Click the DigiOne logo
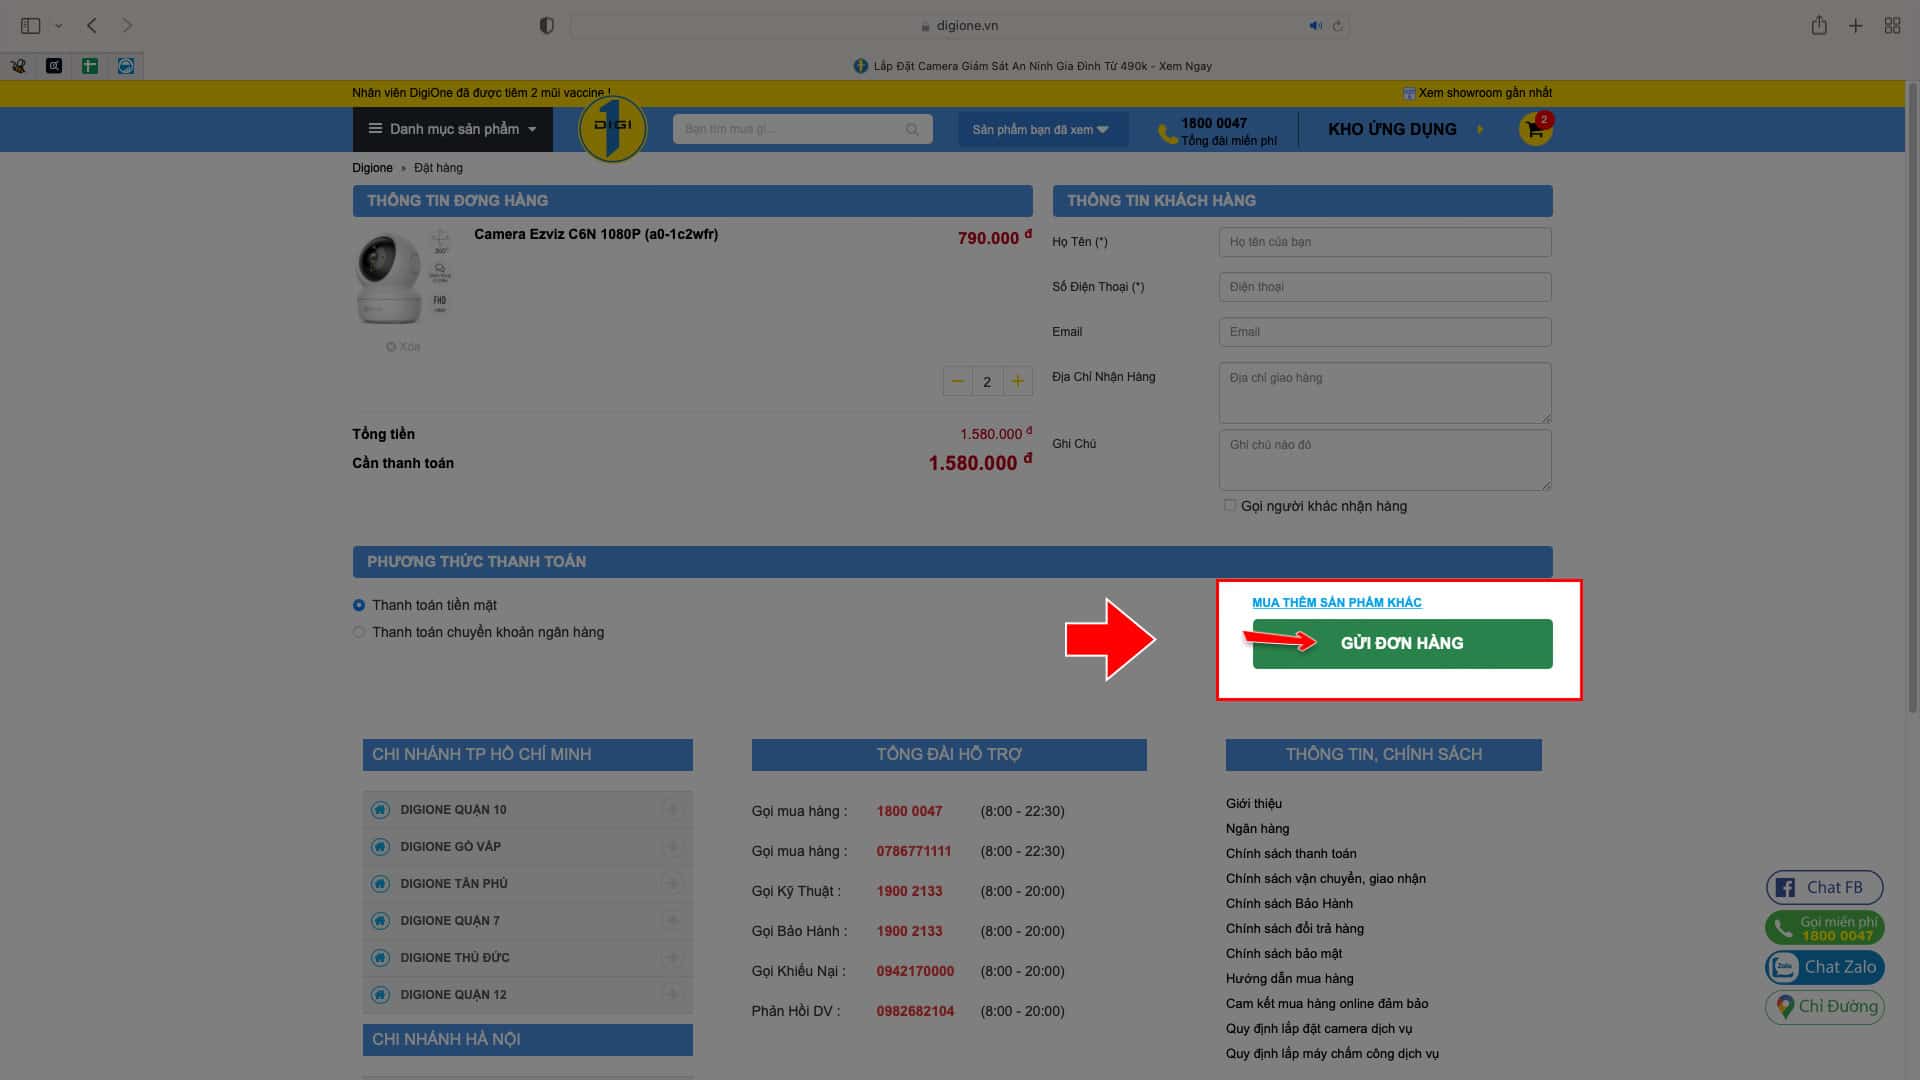The image size is (1920, 1080). tap(612, 129)
